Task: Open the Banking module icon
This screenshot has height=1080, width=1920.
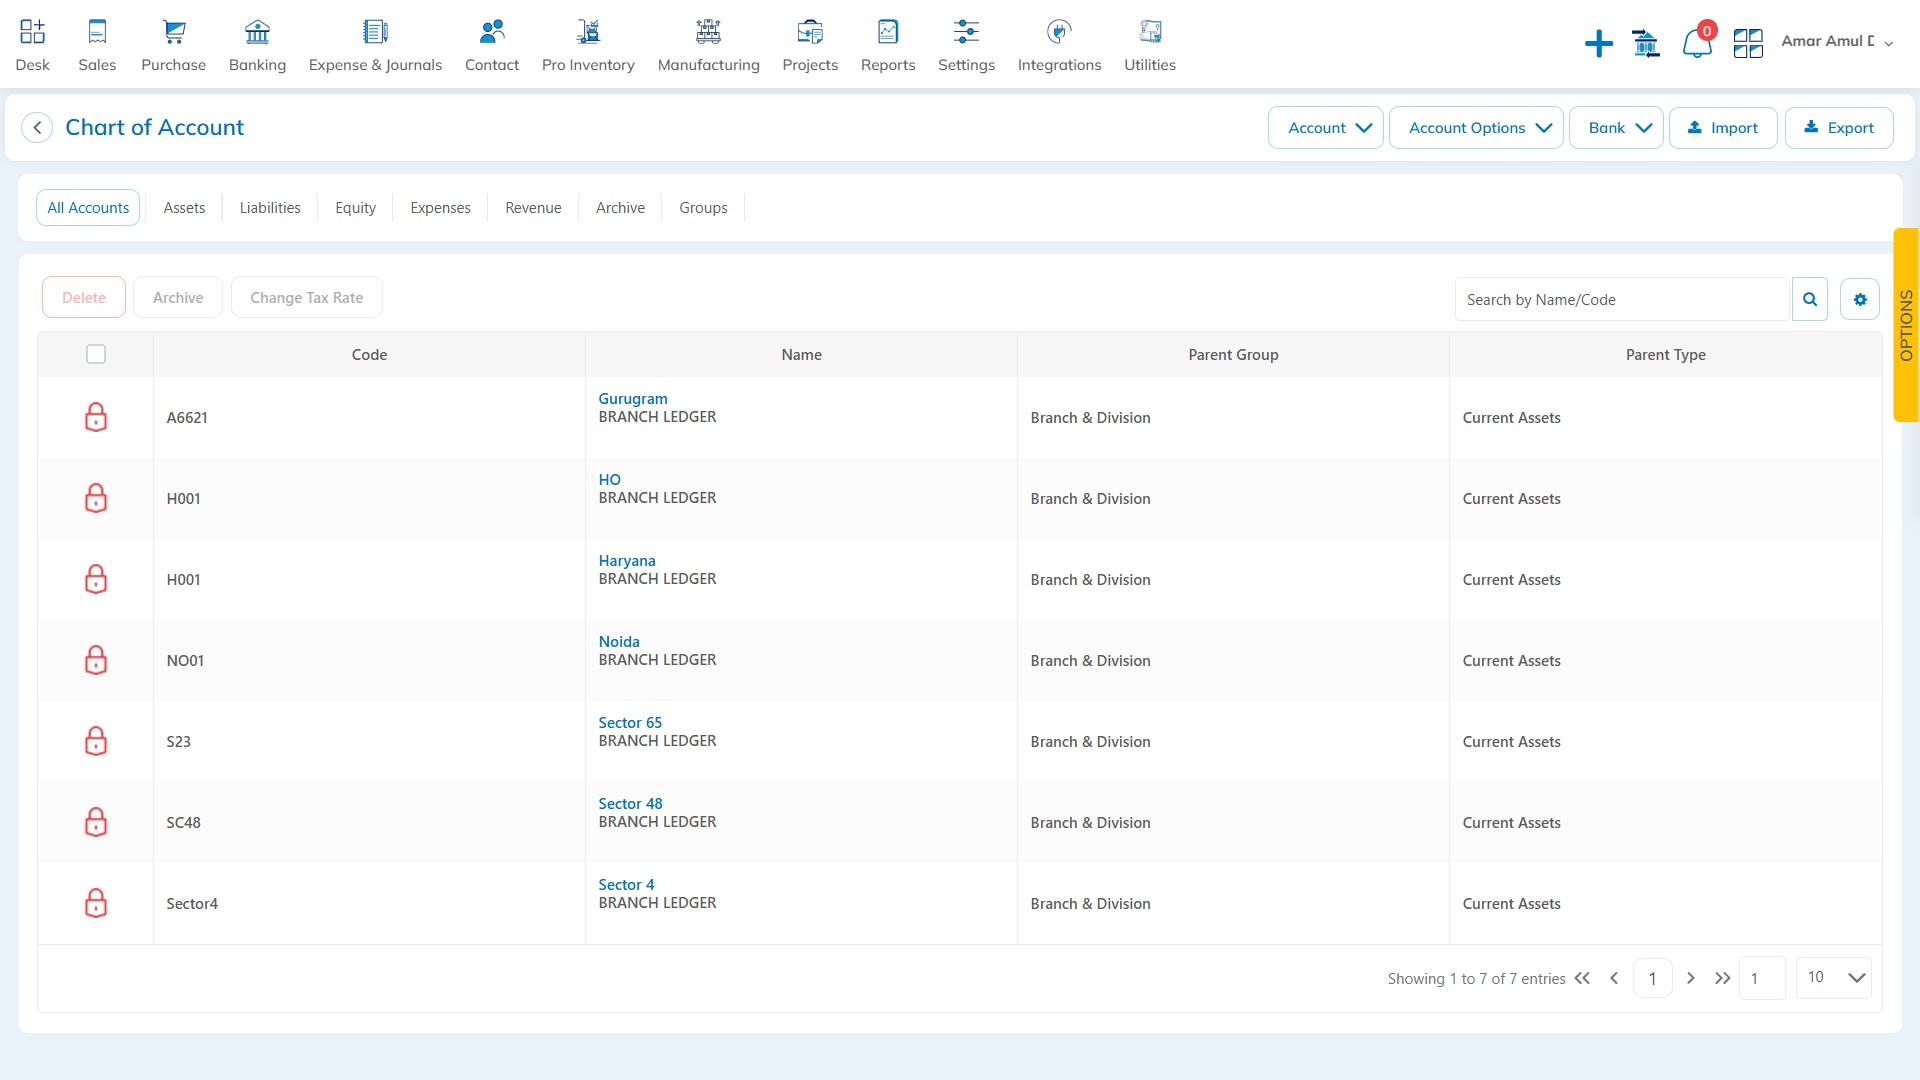Action: 257,32
